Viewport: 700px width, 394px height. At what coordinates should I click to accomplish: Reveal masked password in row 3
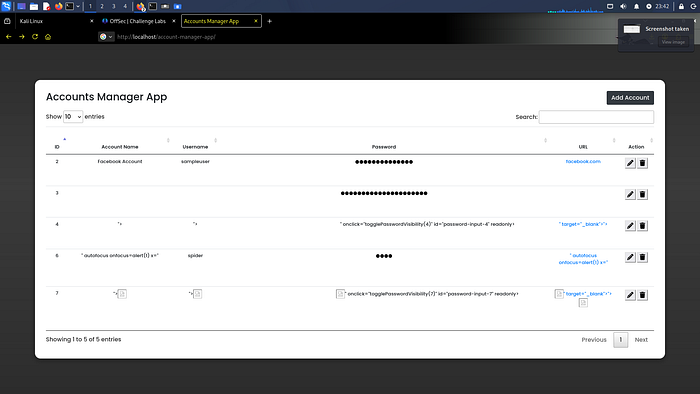[384, 193]
